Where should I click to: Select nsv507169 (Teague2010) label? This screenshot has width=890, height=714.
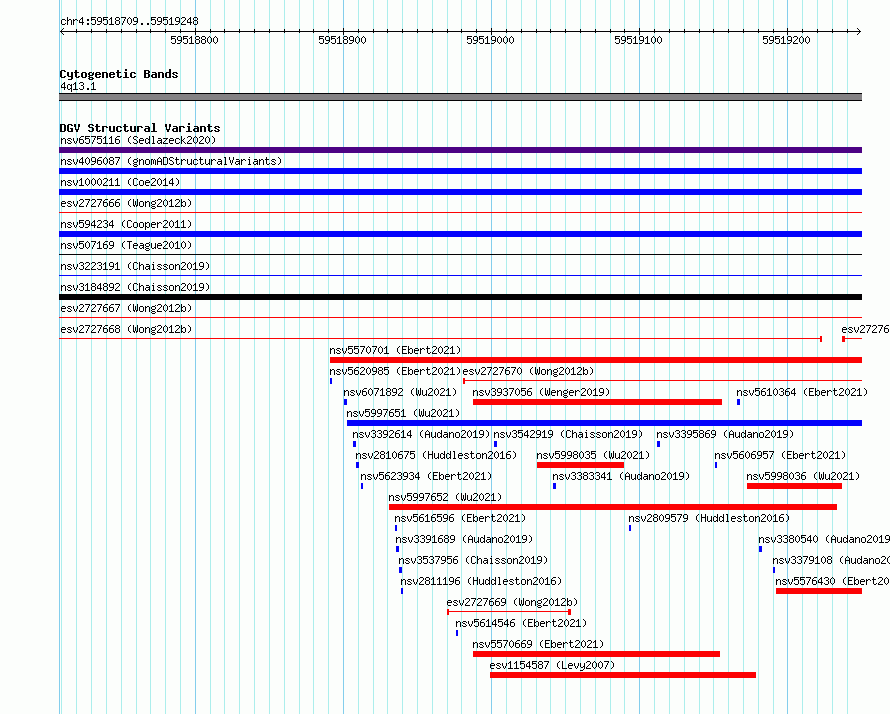[x=126, y=245]
